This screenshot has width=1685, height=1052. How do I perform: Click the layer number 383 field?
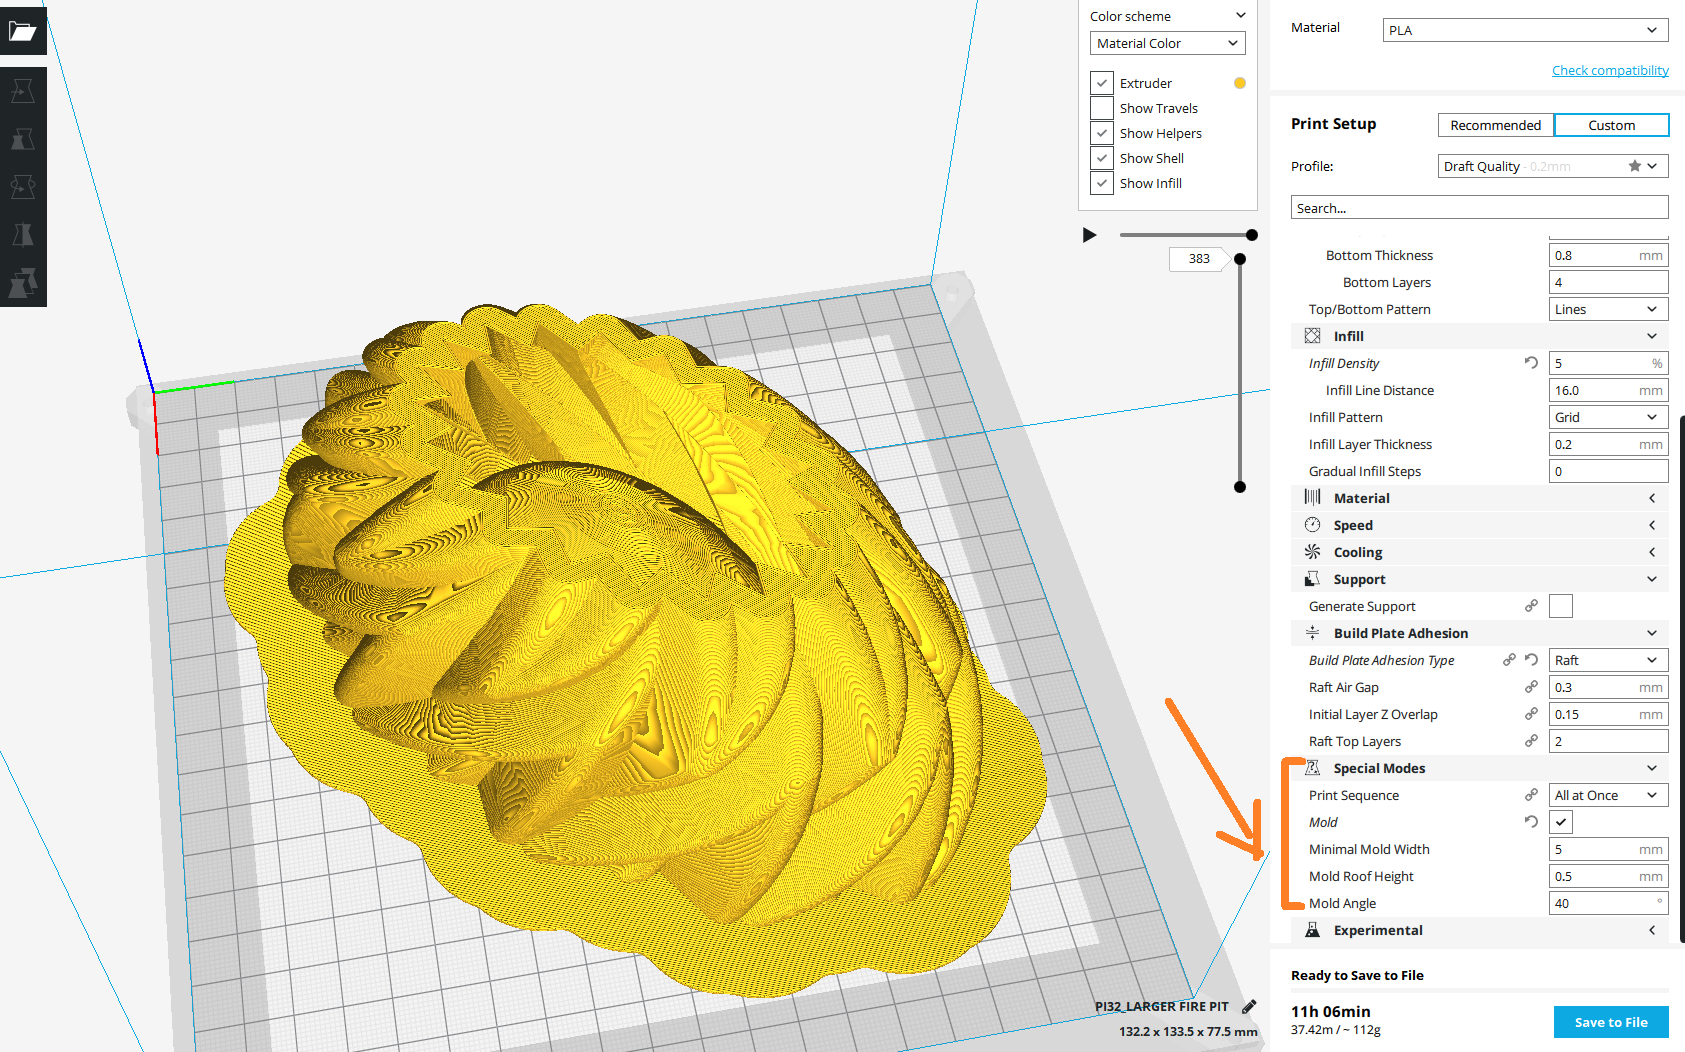coord(1199,259)
